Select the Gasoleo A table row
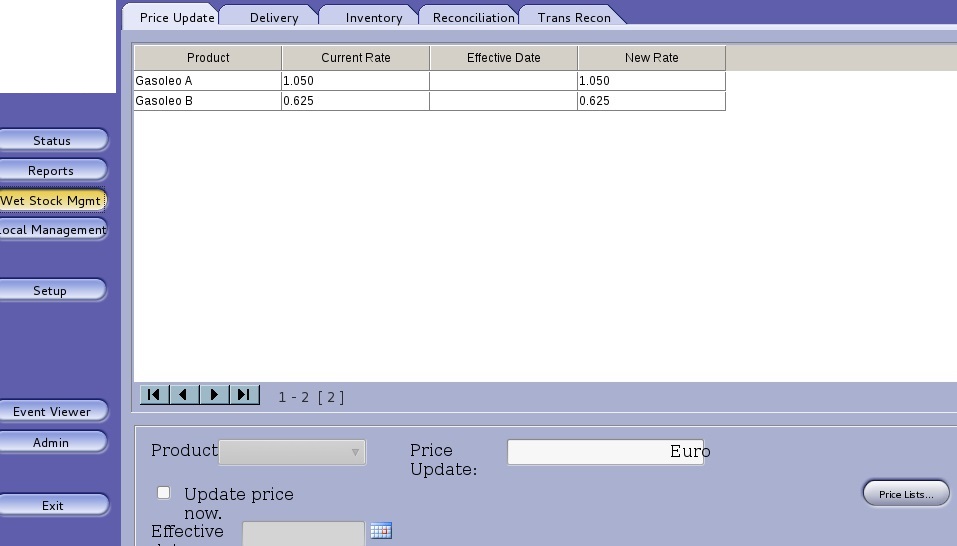957x546 pixels. (208, 80)
